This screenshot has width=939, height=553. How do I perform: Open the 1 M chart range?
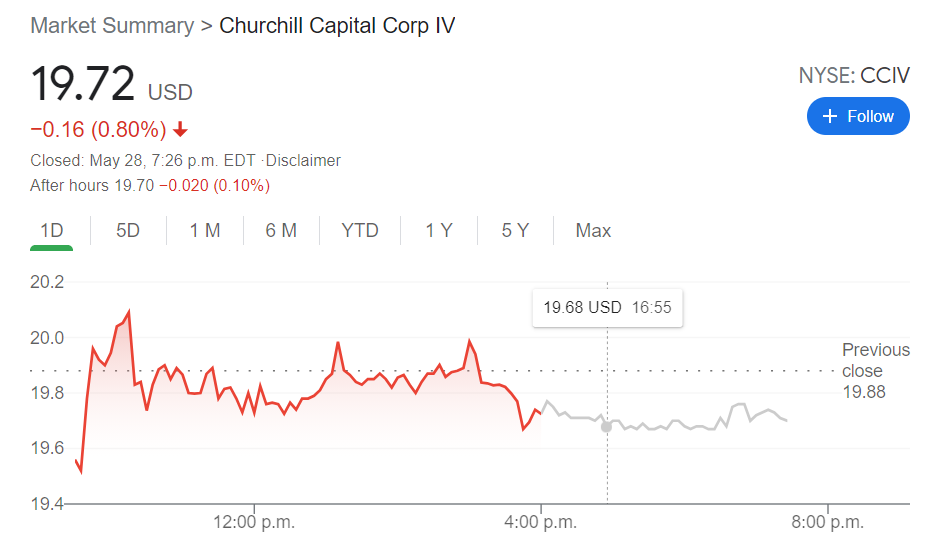205,231
